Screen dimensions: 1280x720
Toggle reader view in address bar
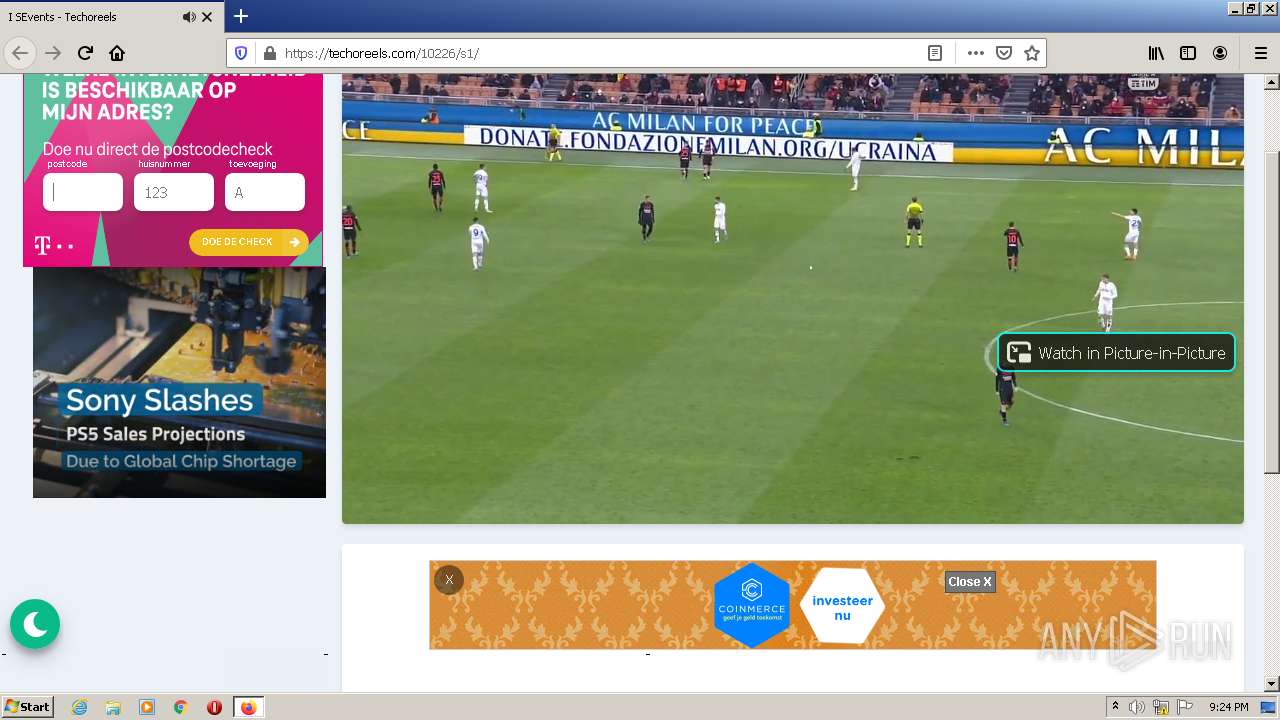(x=935, y=53)
